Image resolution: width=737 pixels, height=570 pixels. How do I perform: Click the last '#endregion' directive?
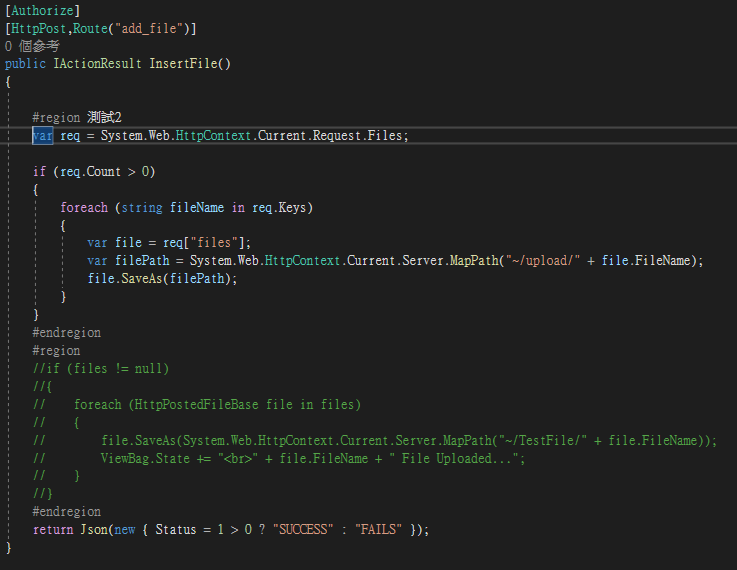pos(66,511)
